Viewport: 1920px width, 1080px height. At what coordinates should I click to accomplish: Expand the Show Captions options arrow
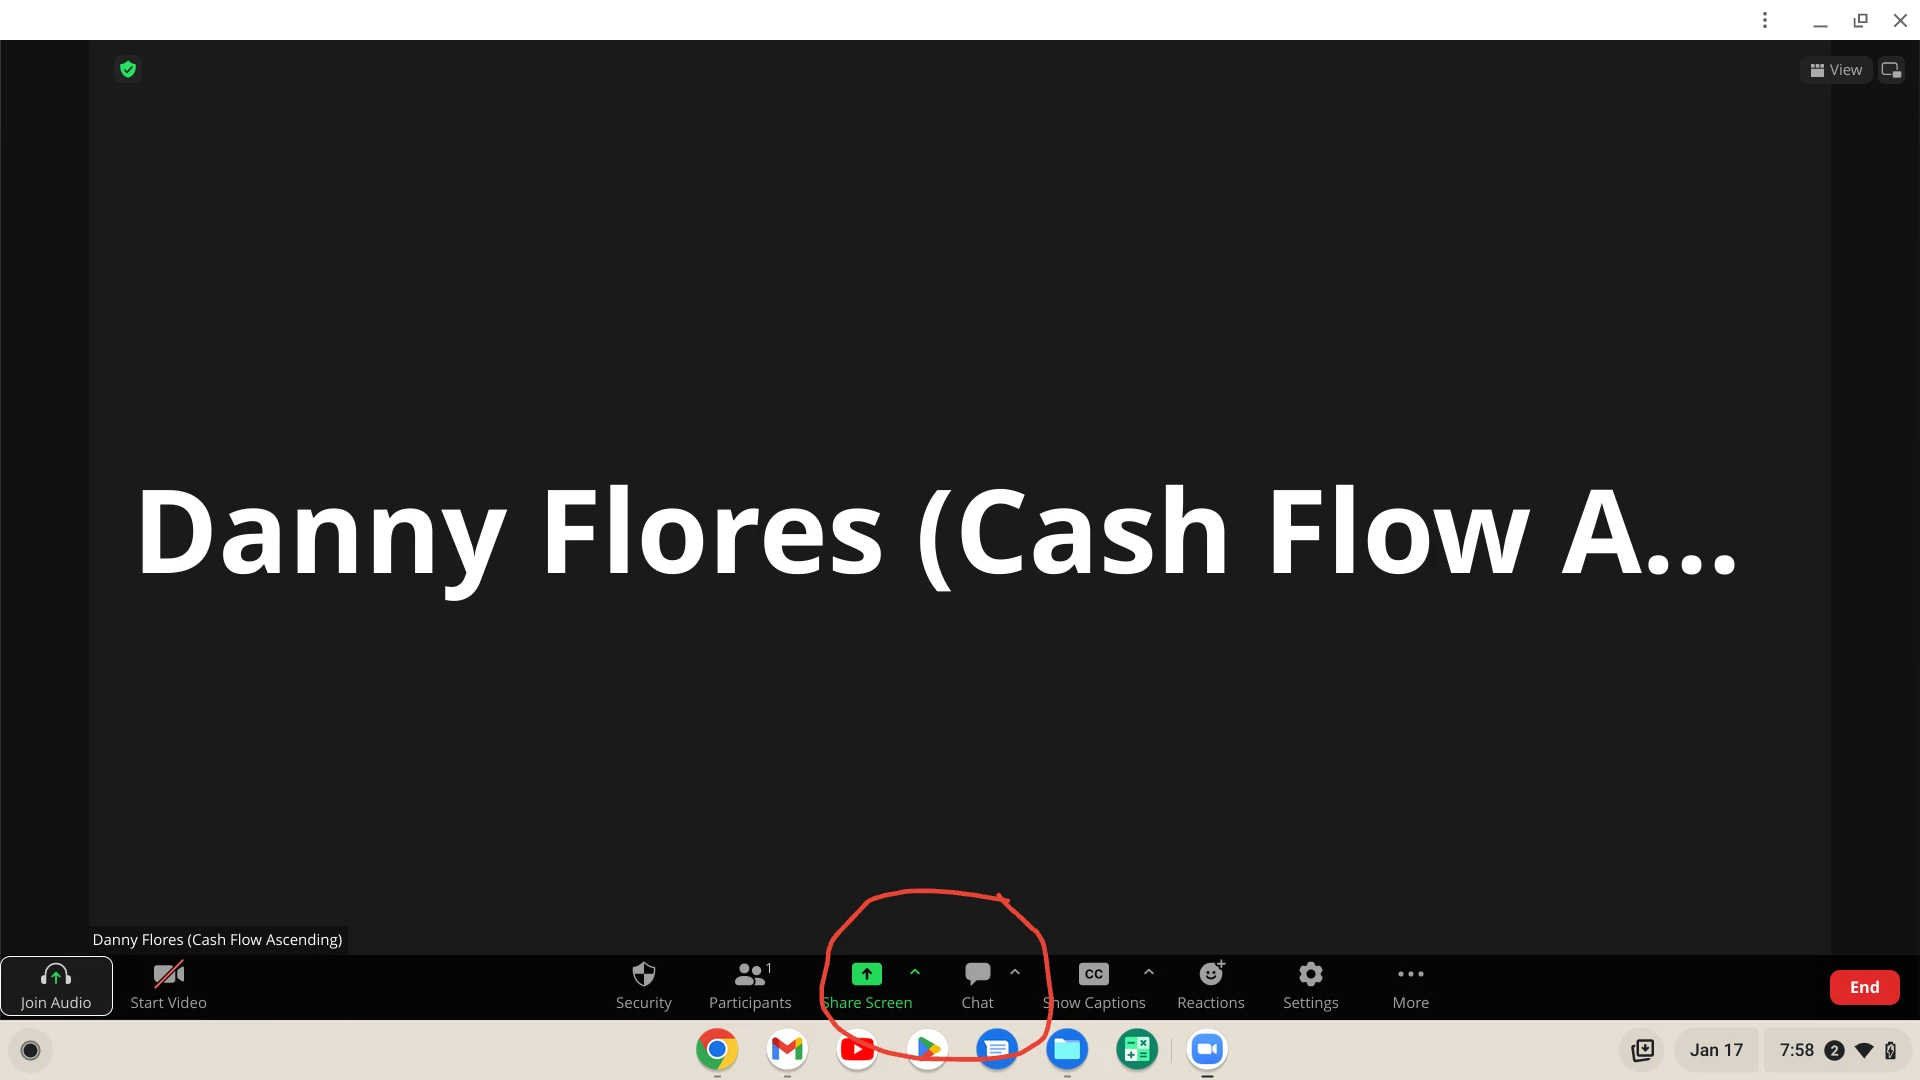1149,972
